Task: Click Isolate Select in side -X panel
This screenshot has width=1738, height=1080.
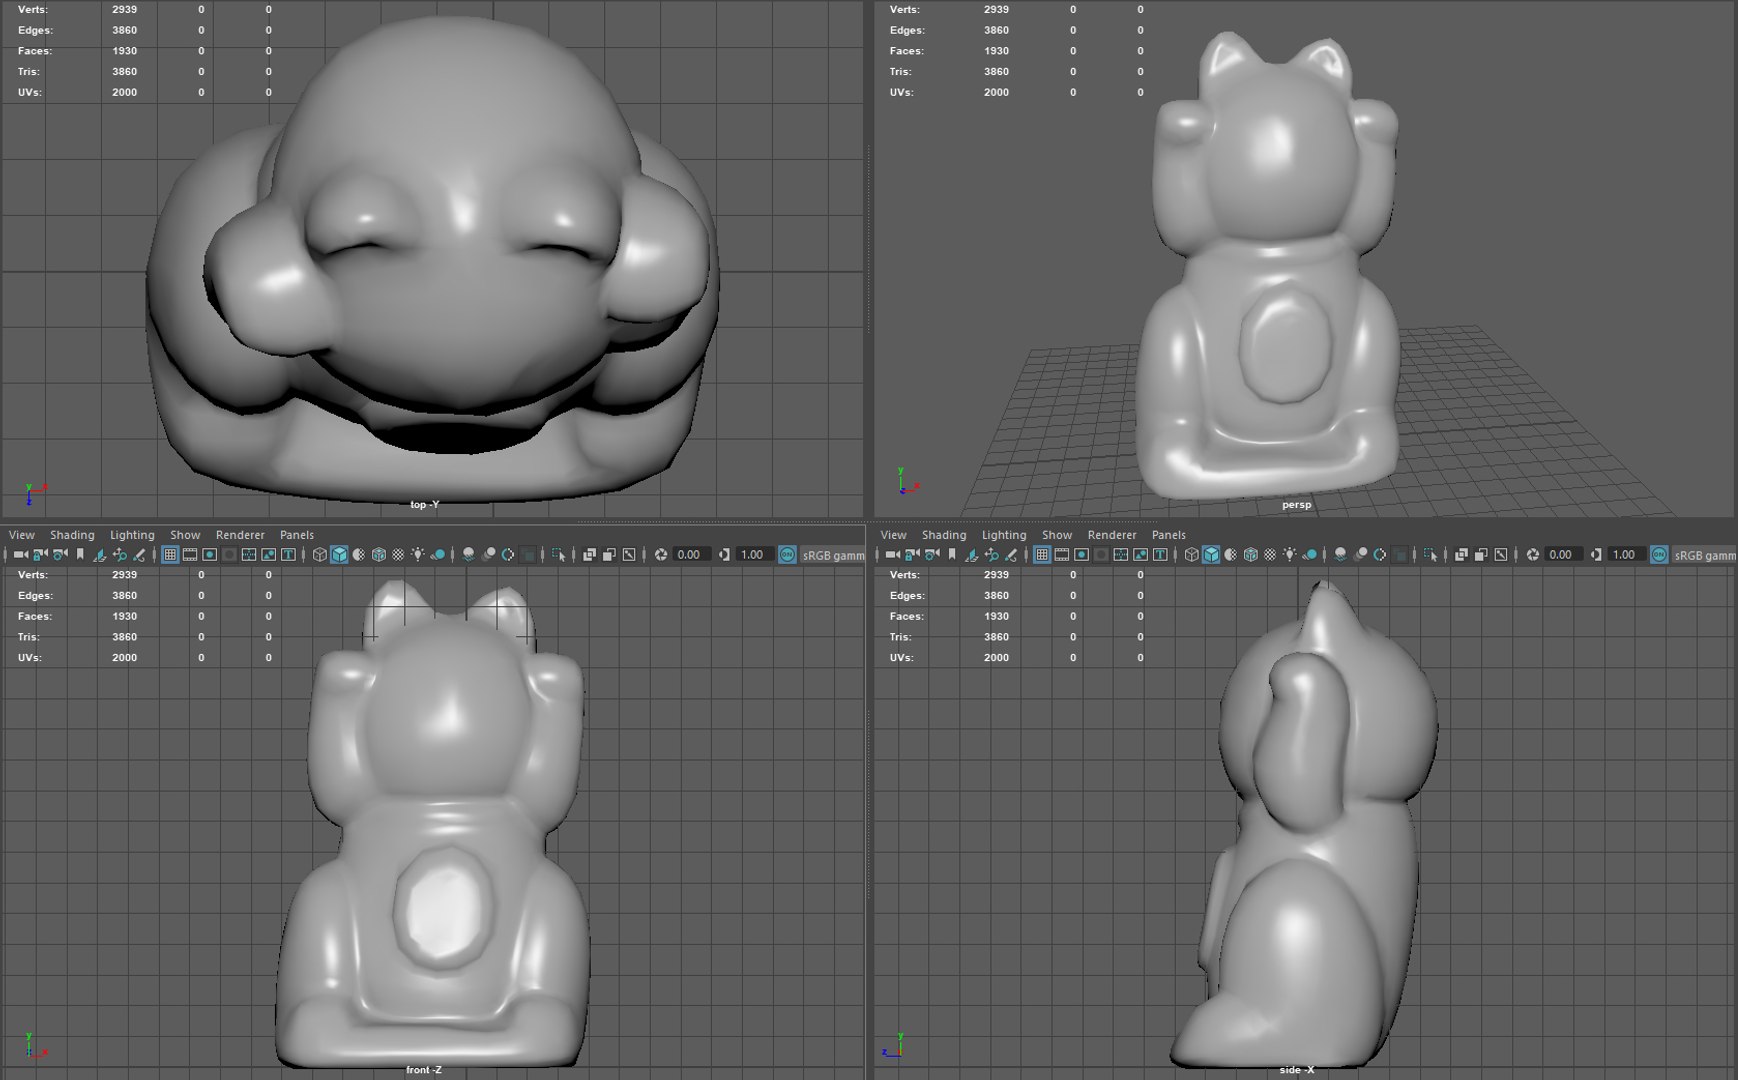Action: [1430, 555]
